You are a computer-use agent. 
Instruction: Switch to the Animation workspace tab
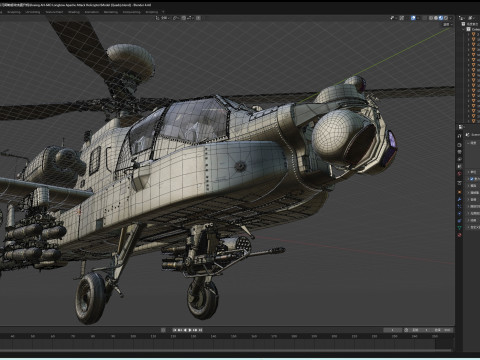[x=92, y=12]
